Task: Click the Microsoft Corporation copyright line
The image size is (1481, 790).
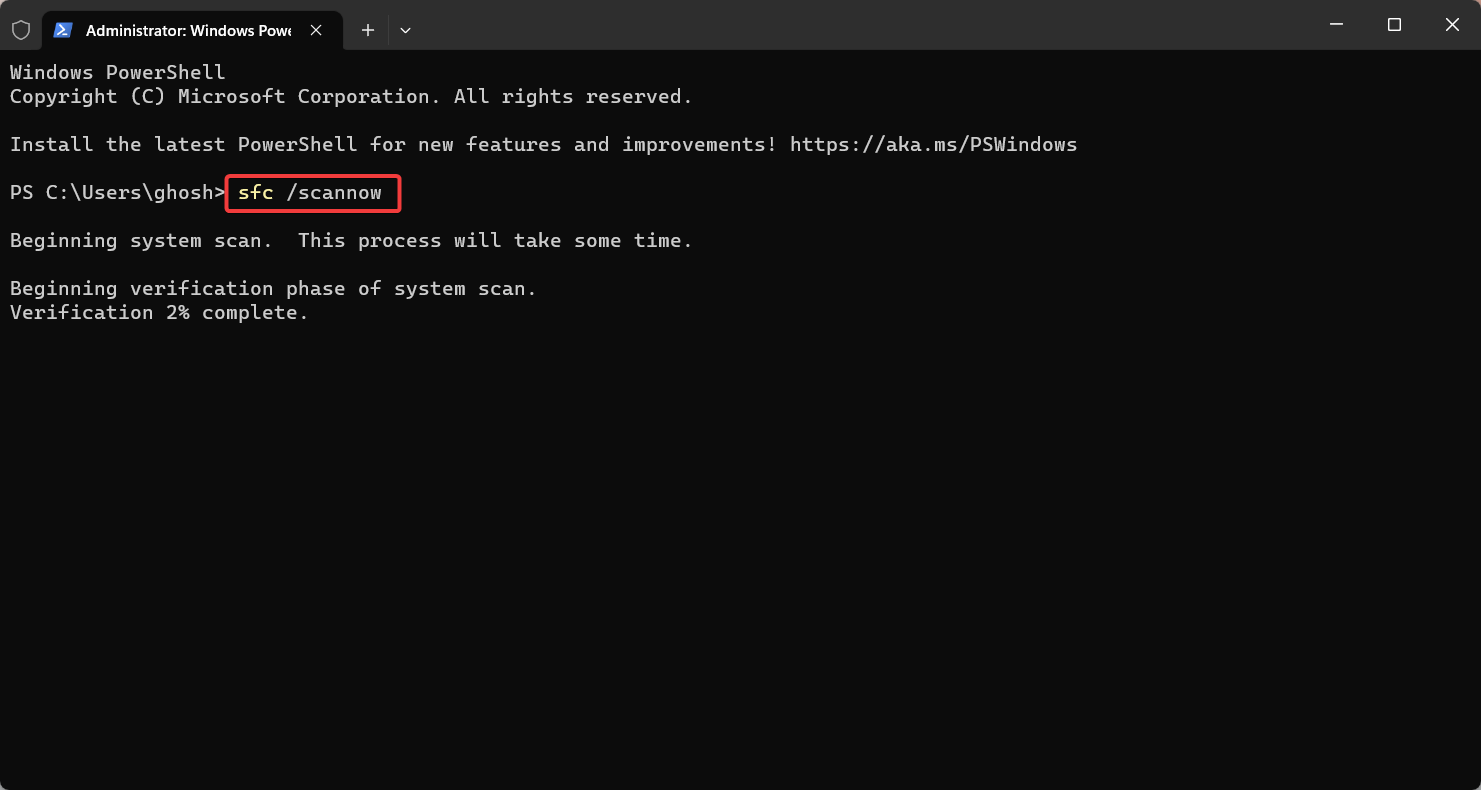Action: coord(351,96)
